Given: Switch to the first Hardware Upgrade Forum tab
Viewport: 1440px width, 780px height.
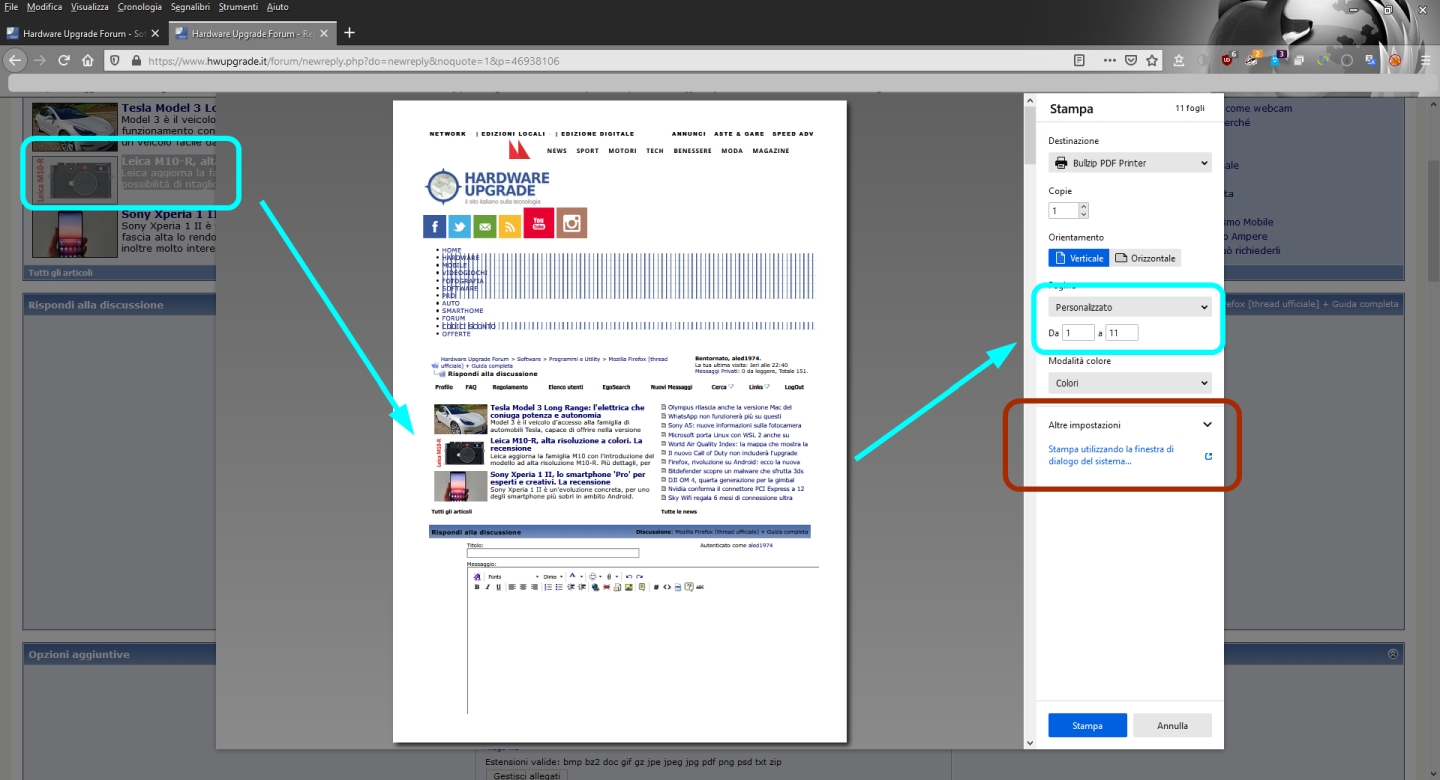Looking at the screenshot, I should coord(83,33).
